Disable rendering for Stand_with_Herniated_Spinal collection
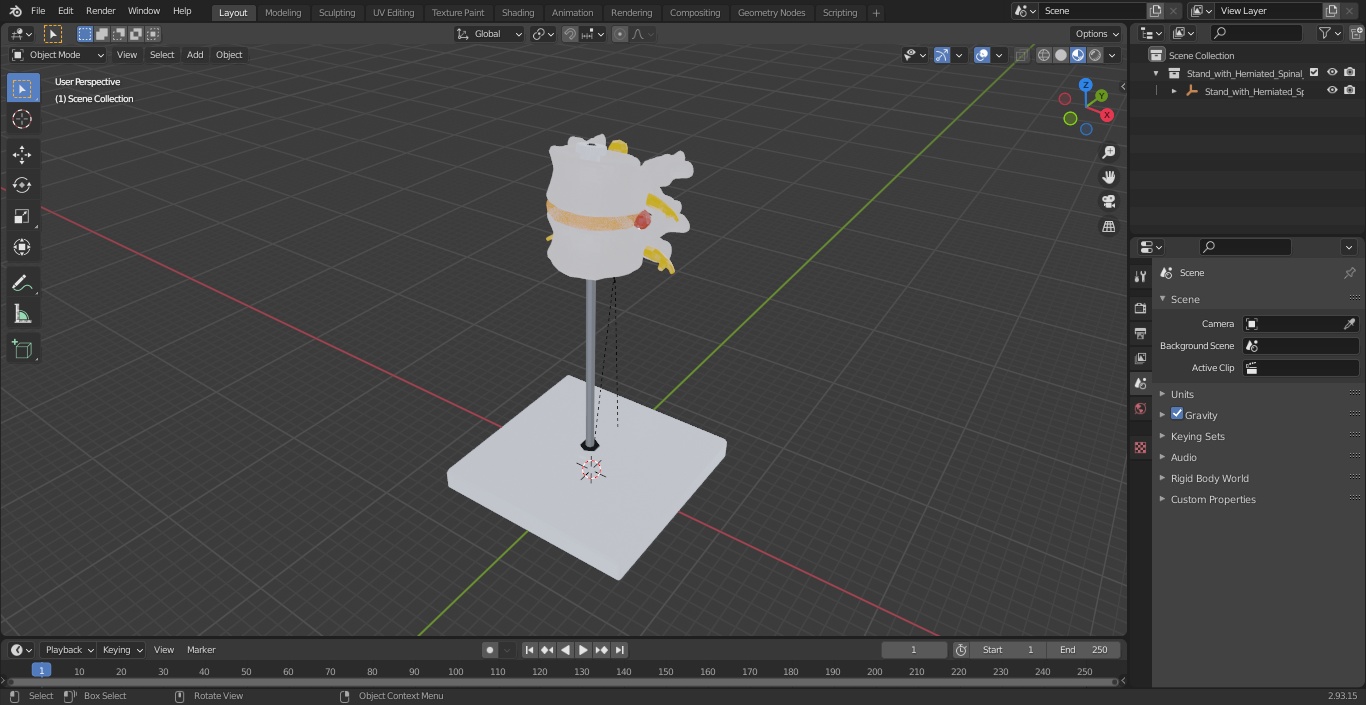The width and height of the screenshot is (1366, 705). tap(1350, 73)
